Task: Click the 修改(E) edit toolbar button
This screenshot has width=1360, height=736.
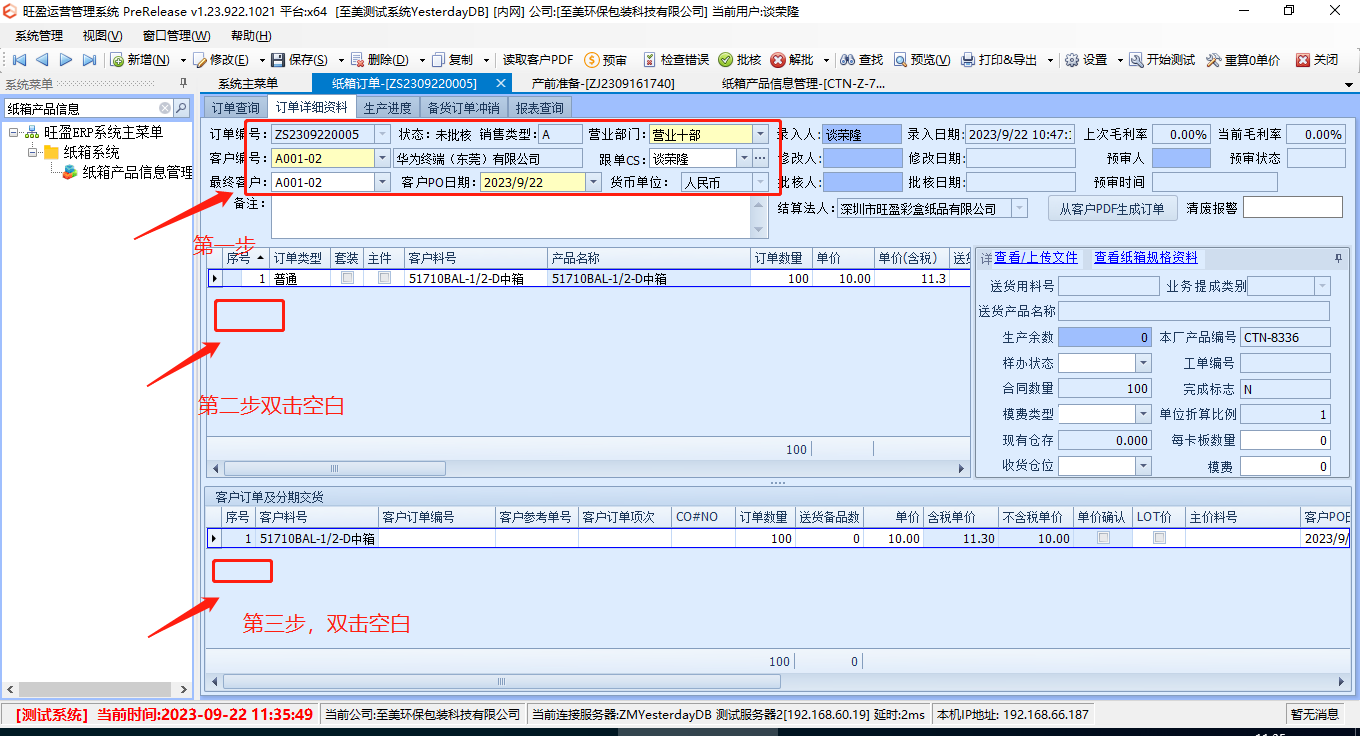Action: 221,60
